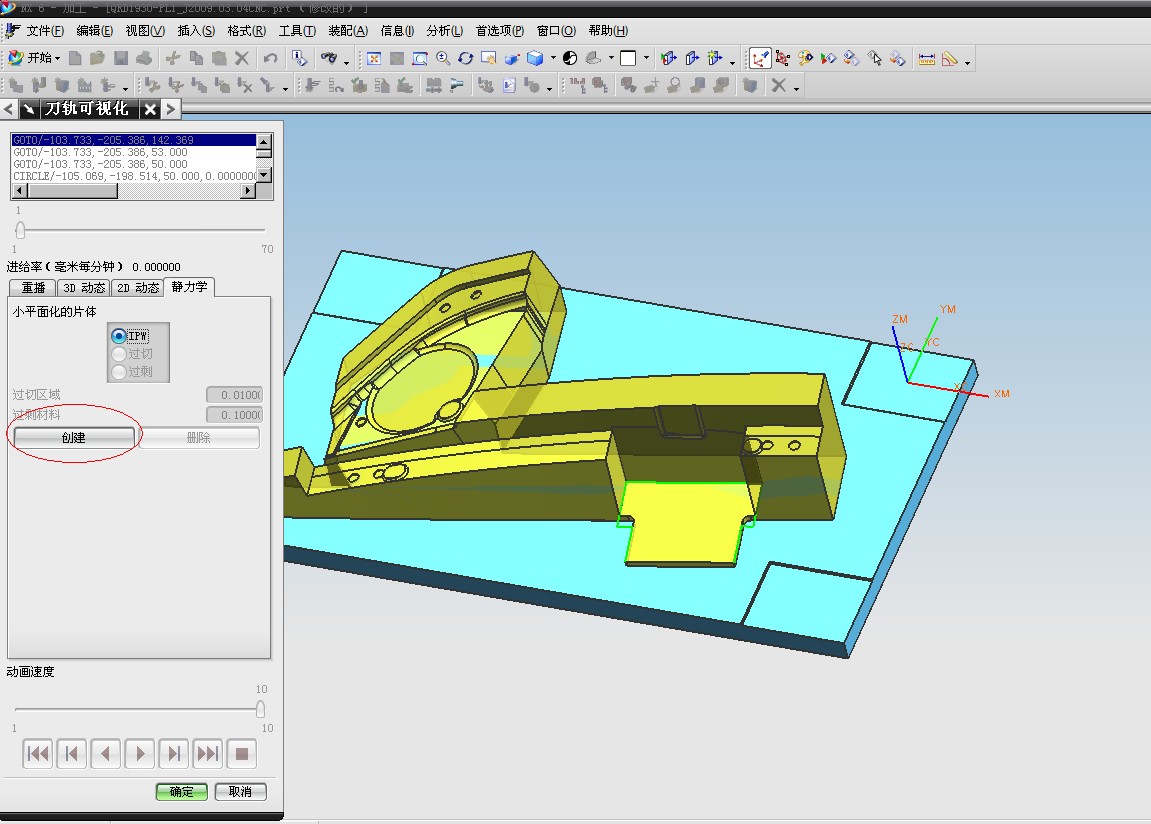This screenshot has height=824, width=1151.
Task: Select the Zoom window icon
Action: pyautogui.click(x=420, y=59)
